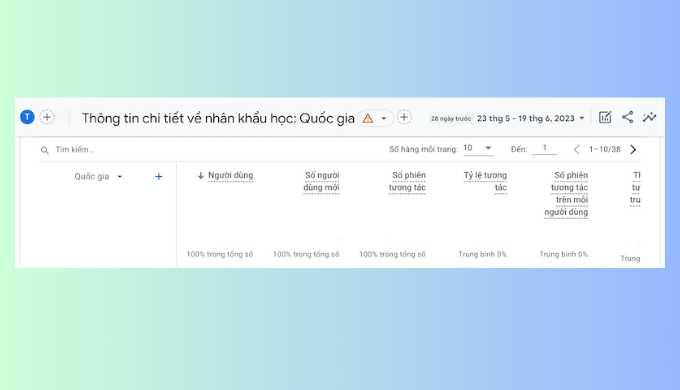Image resolution: width=680 pixels, height=390 pixels.
Task: Click the blue T segment badge
Action: (x=27, y=117)
